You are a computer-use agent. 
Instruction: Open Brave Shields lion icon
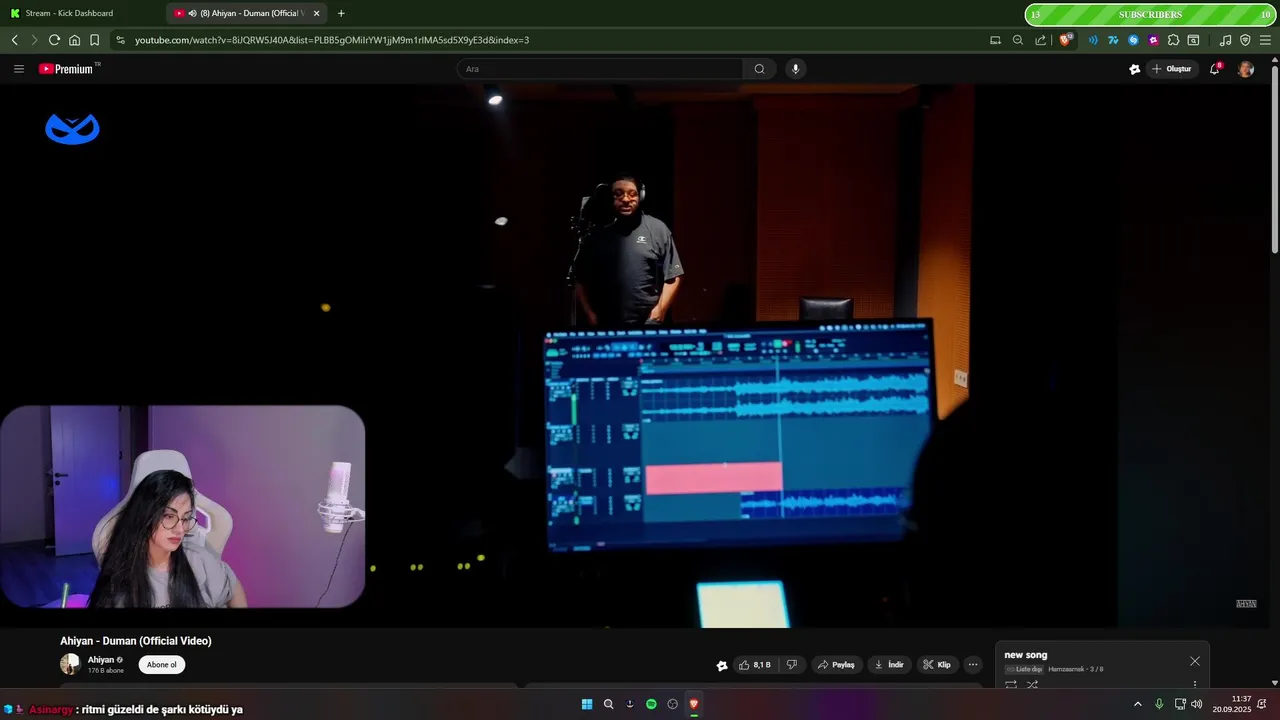[x=1065, y=40]
